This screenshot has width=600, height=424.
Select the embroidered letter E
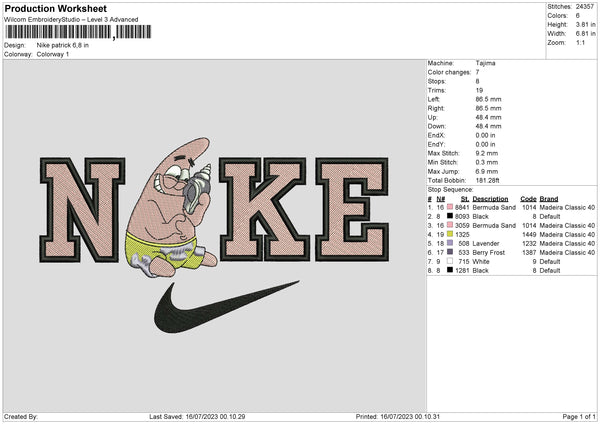[x=352, y=209]
